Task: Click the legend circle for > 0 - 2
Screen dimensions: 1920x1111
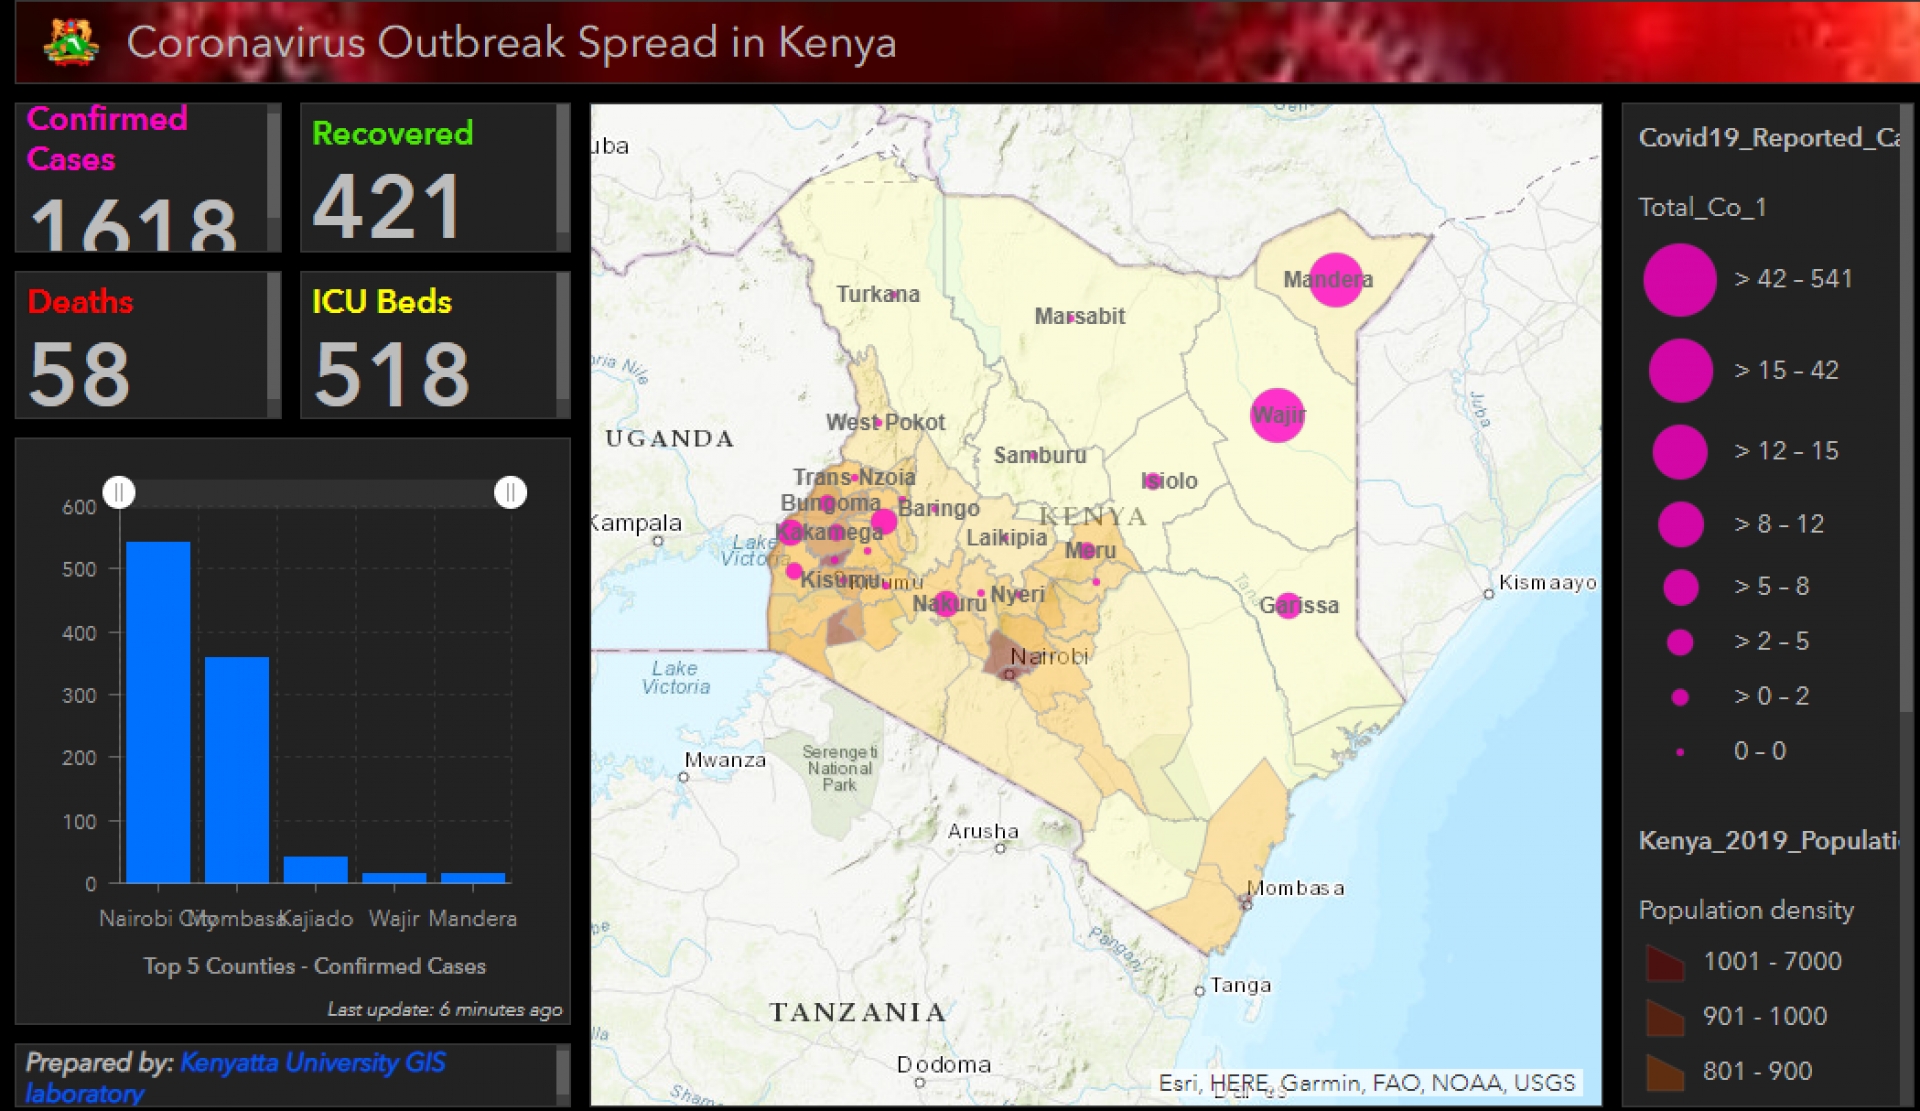Action: (x=1680, y=697)
